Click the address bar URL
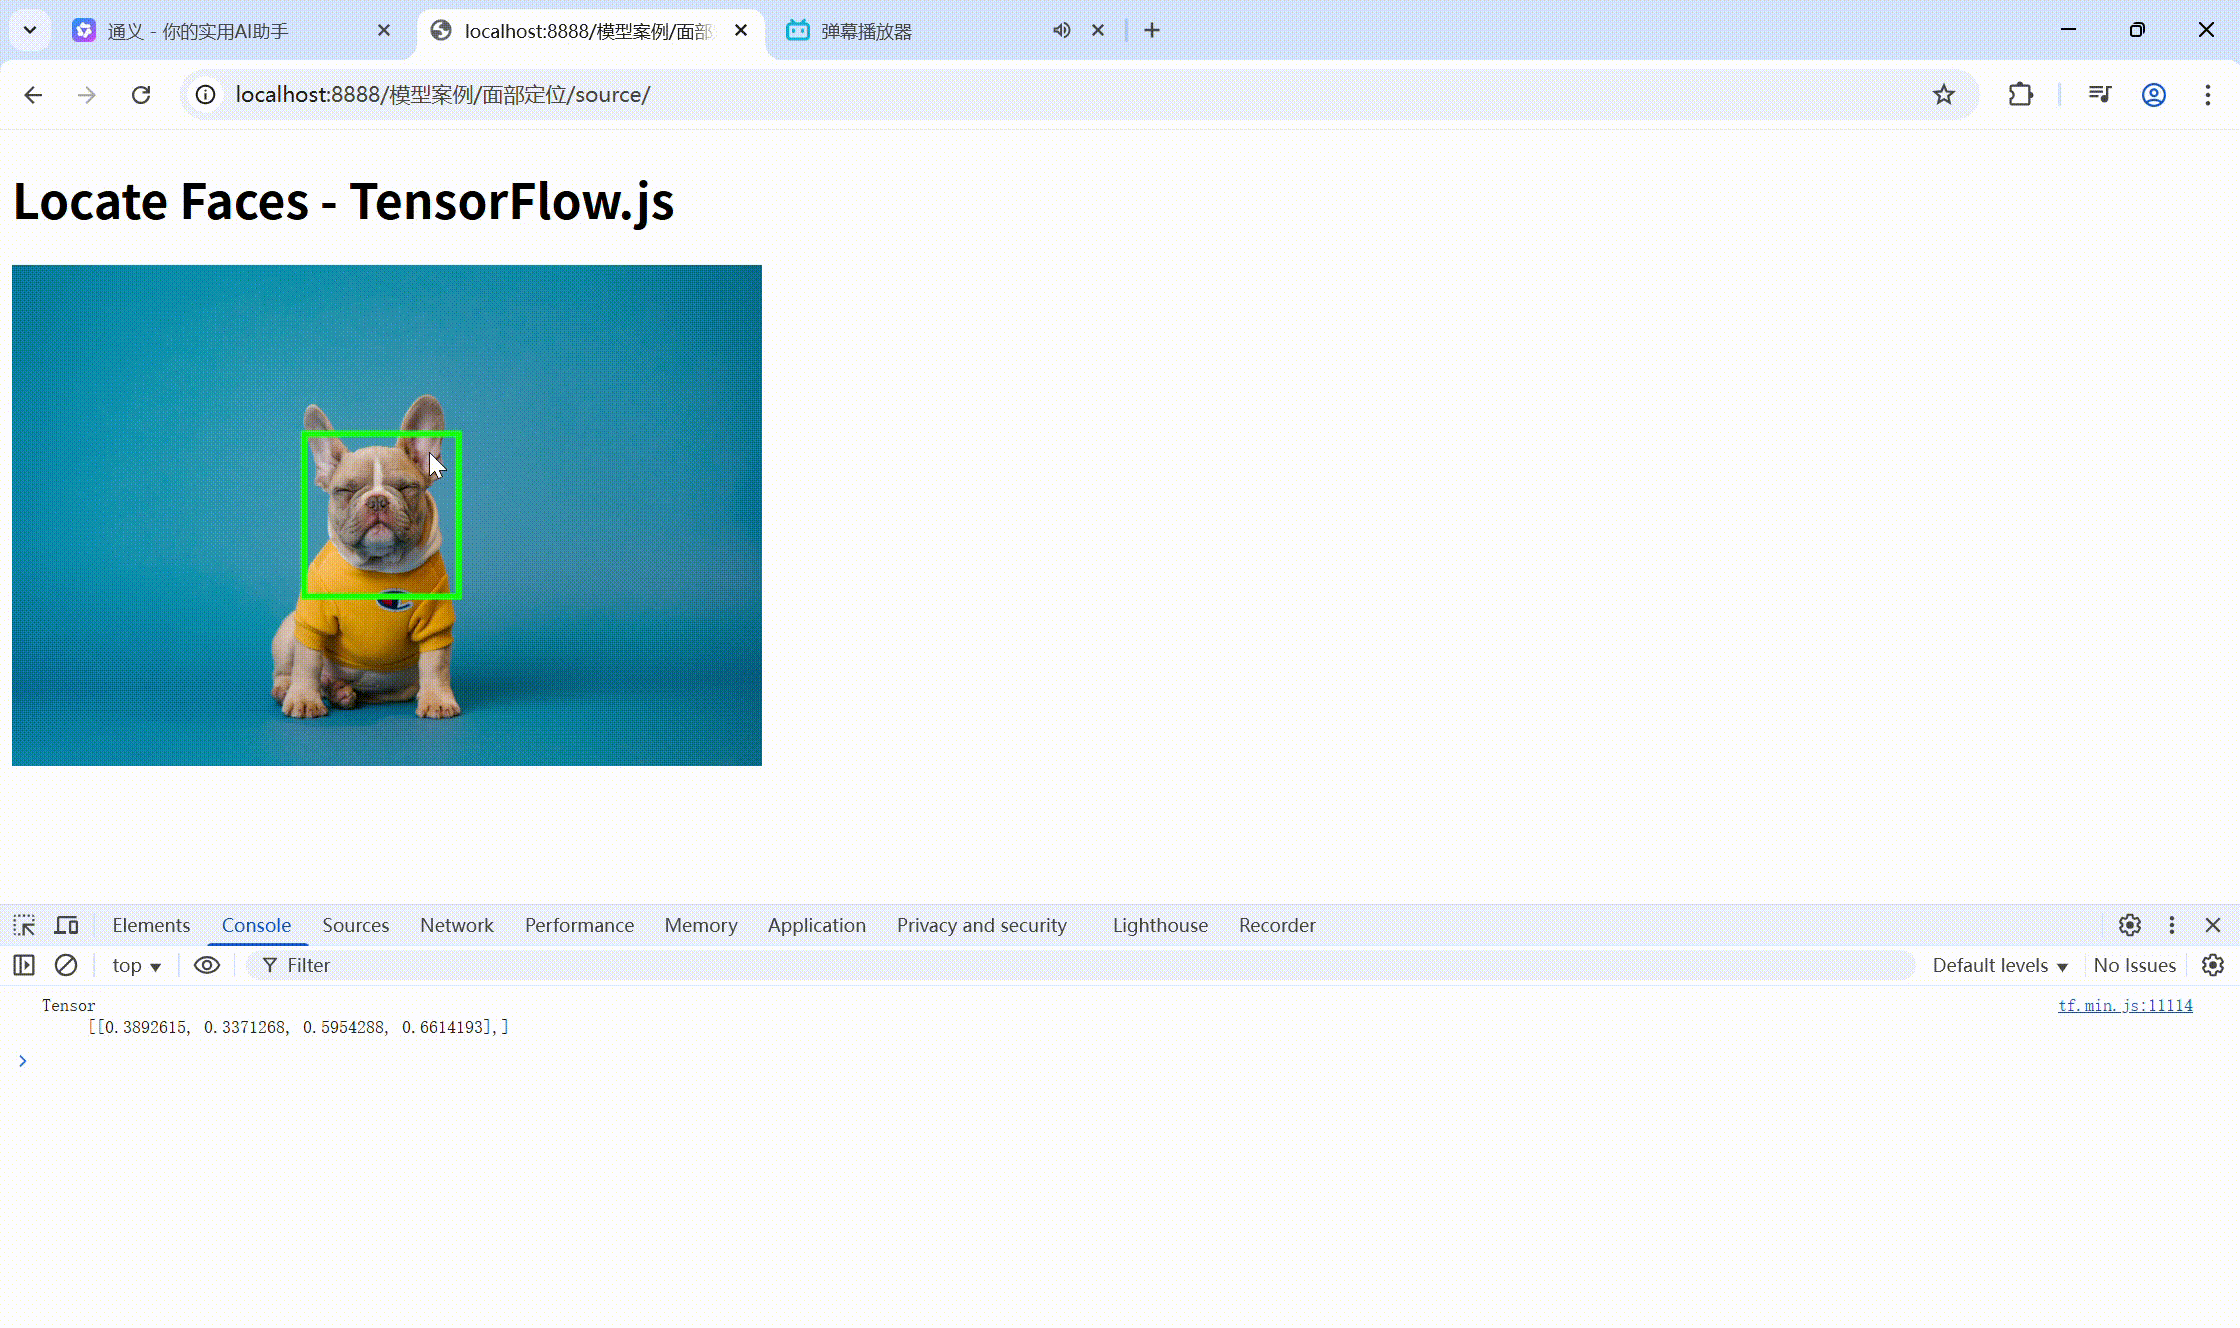Viewport: 2240px width, 1328px height. click(443, 95)
